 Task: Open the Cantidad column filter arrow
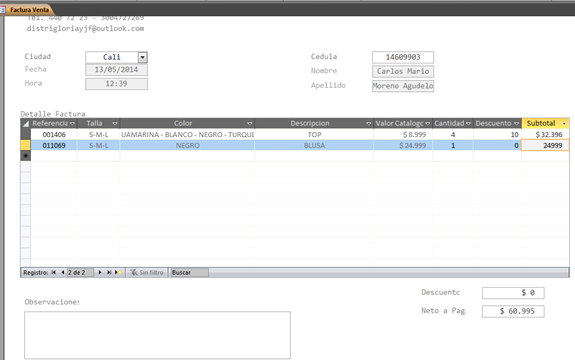(468, 124)
